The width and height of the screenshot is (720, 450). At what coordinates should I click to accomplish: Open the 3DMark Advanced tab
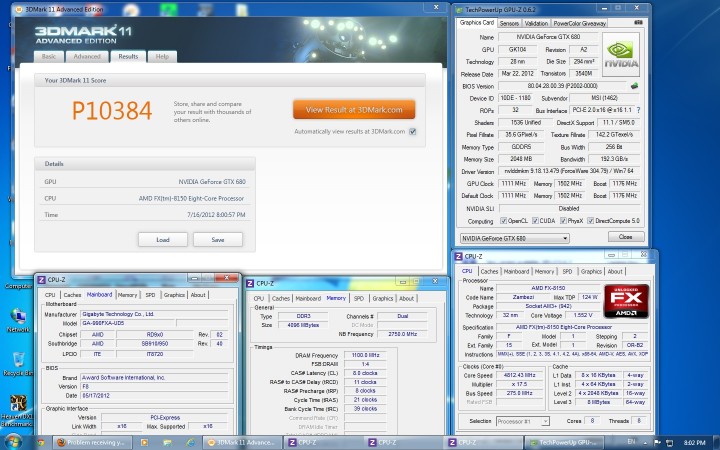(x=87, y=56)
